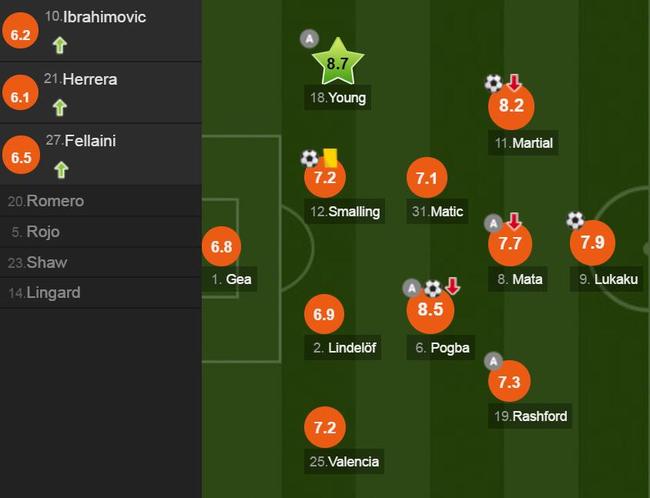Click the goal ball icon above Lukaku
The image size is (650, 498).
point(575,220)
